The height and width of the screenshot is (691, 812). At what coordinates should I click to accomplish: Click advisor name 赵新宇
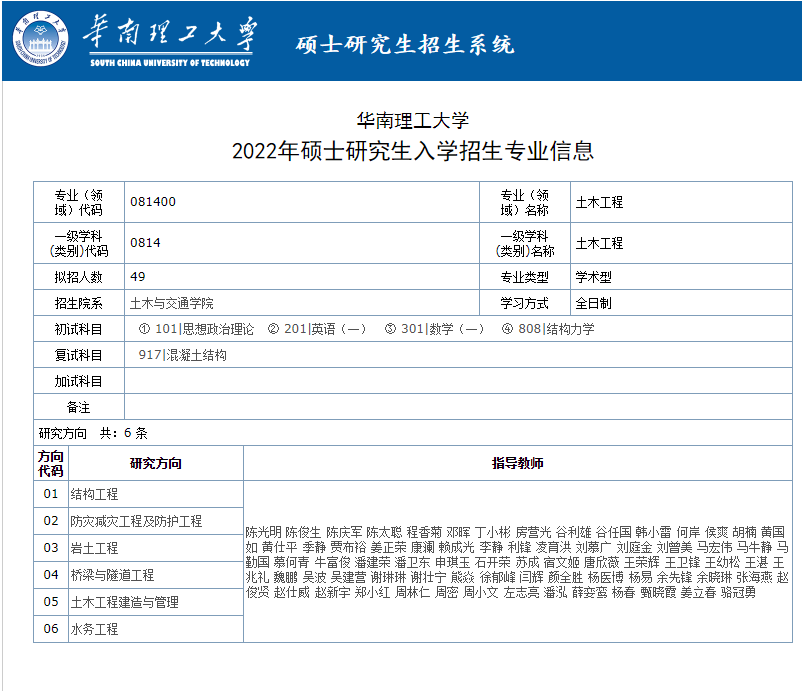click(x=332, y=592)
